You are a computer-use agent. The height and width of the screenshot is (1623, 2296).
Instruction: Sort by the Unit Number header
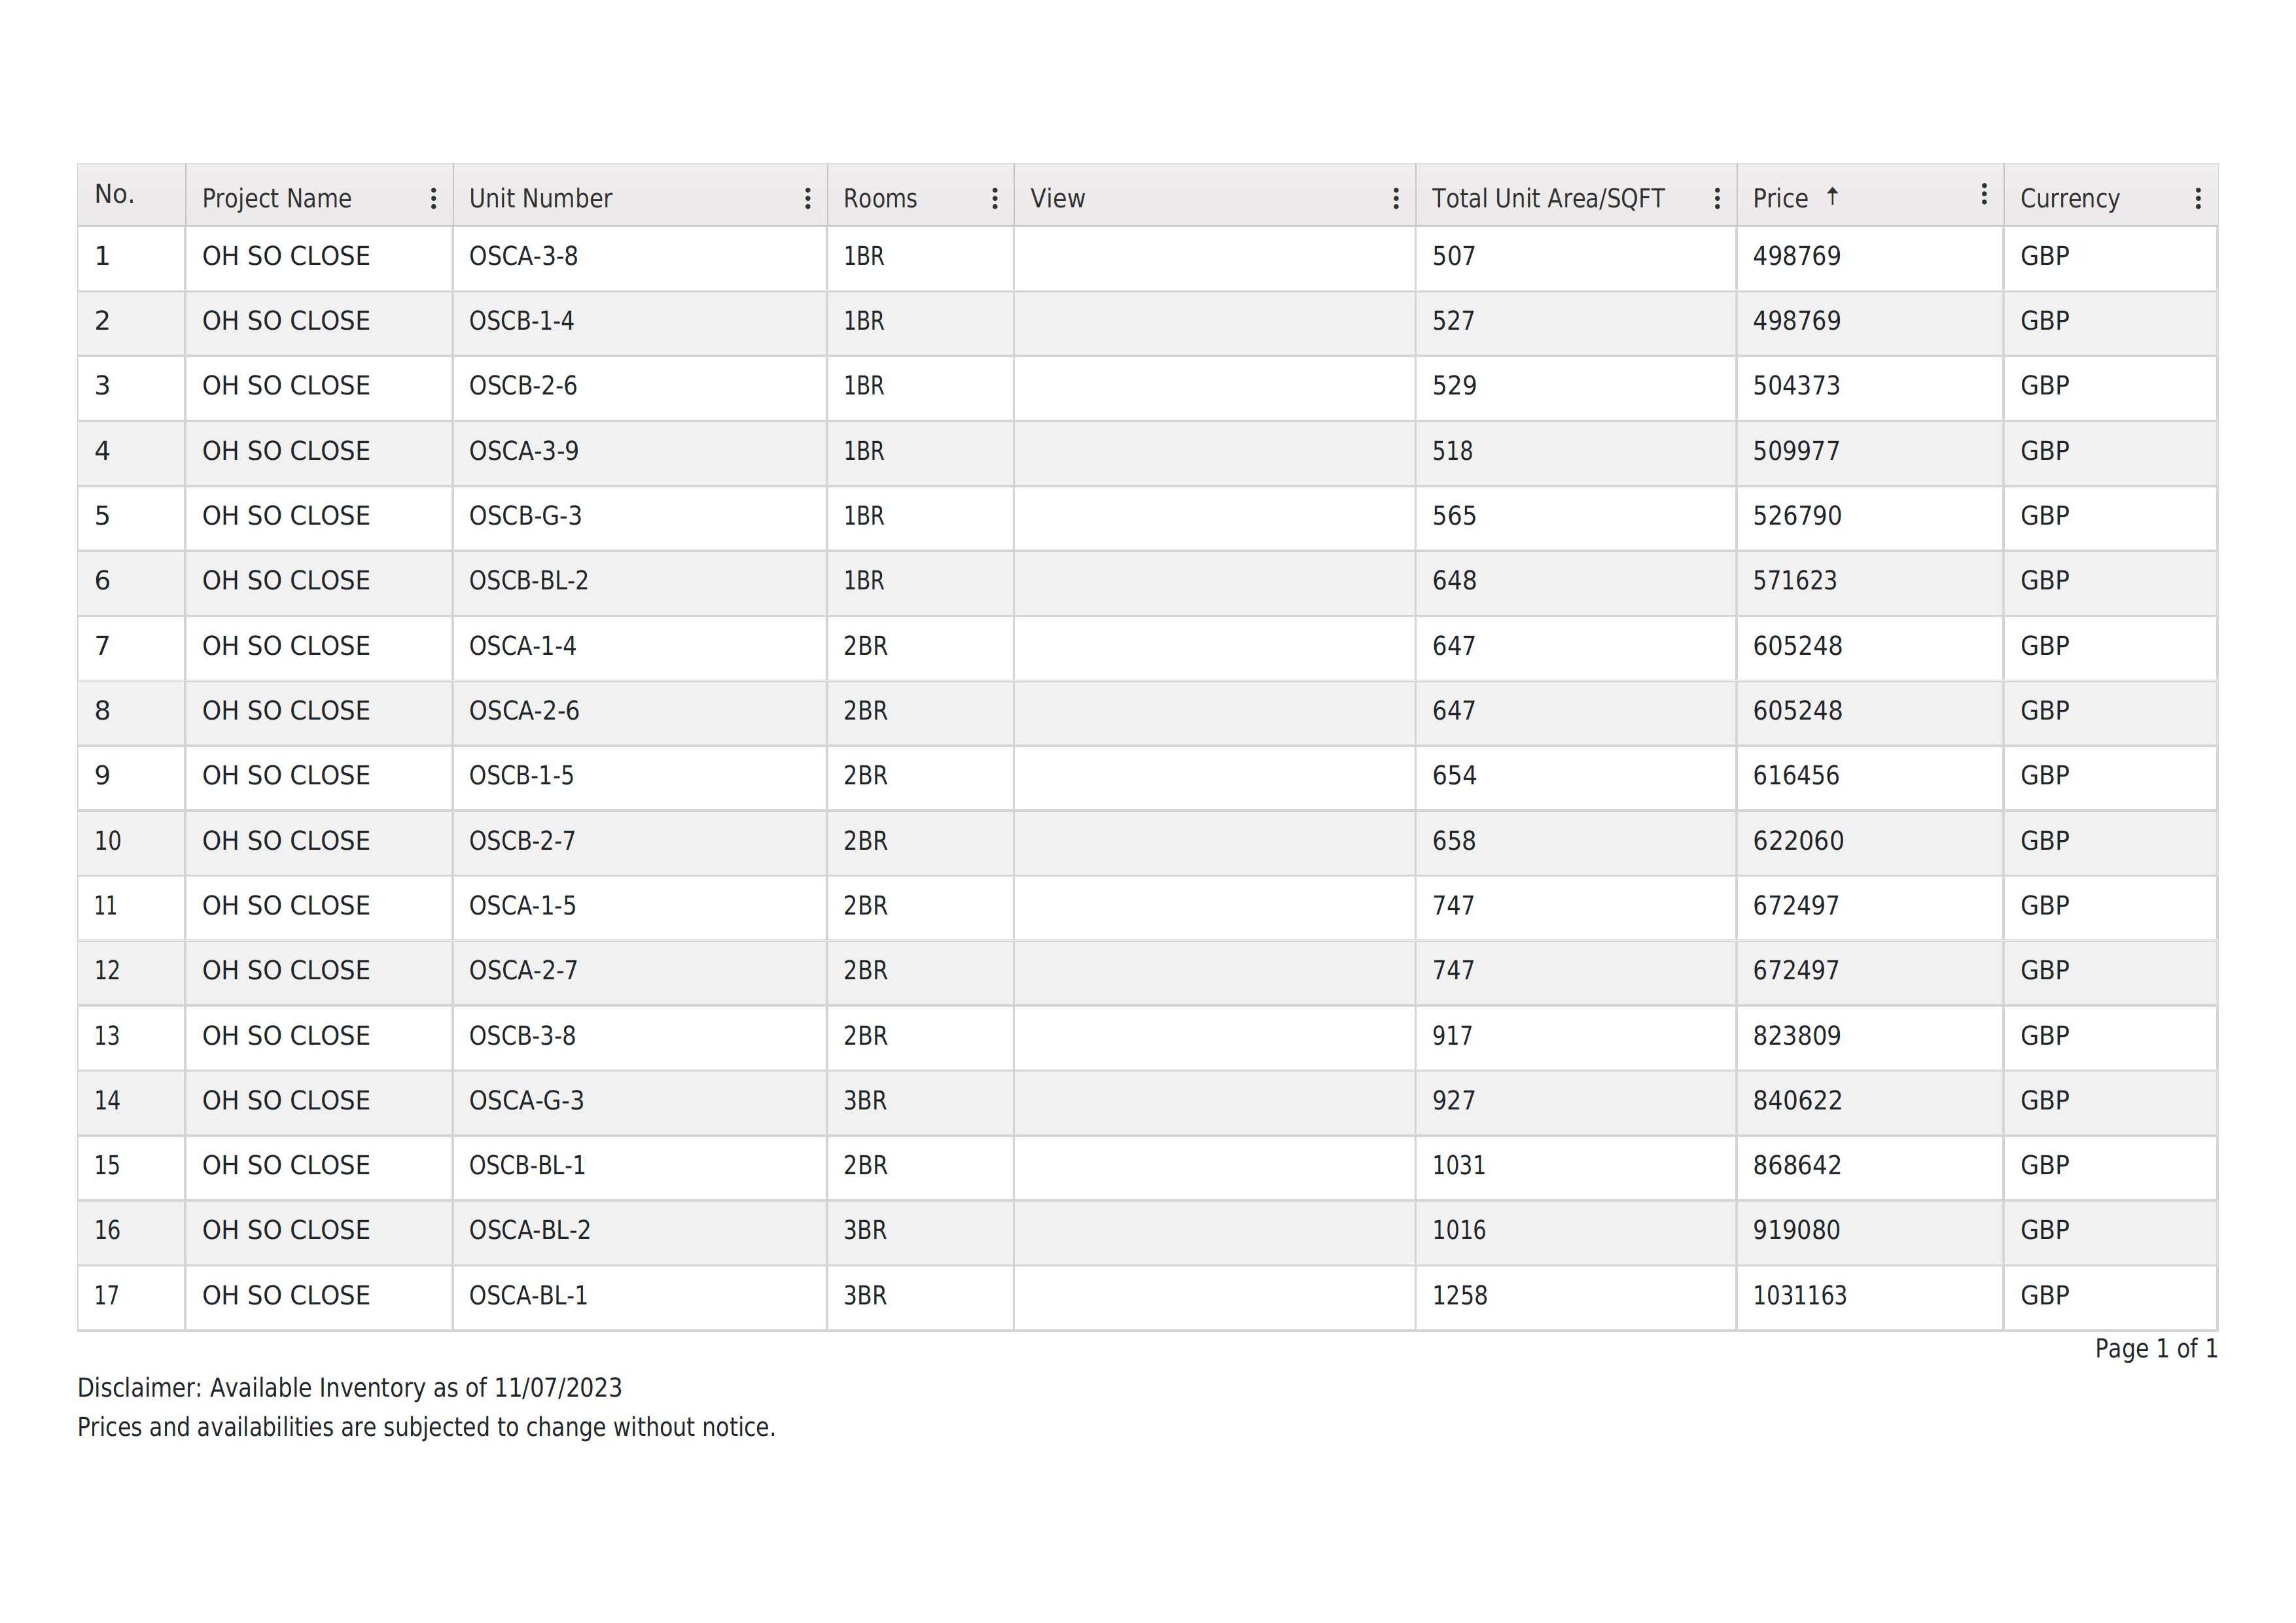(x=540, y=198)
